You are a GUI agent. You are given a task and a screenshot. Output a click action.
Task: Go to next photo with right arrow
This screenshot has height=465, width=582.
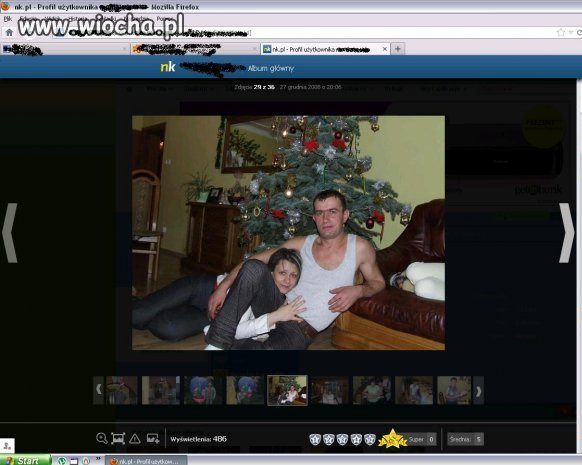(x=567, y=233)
